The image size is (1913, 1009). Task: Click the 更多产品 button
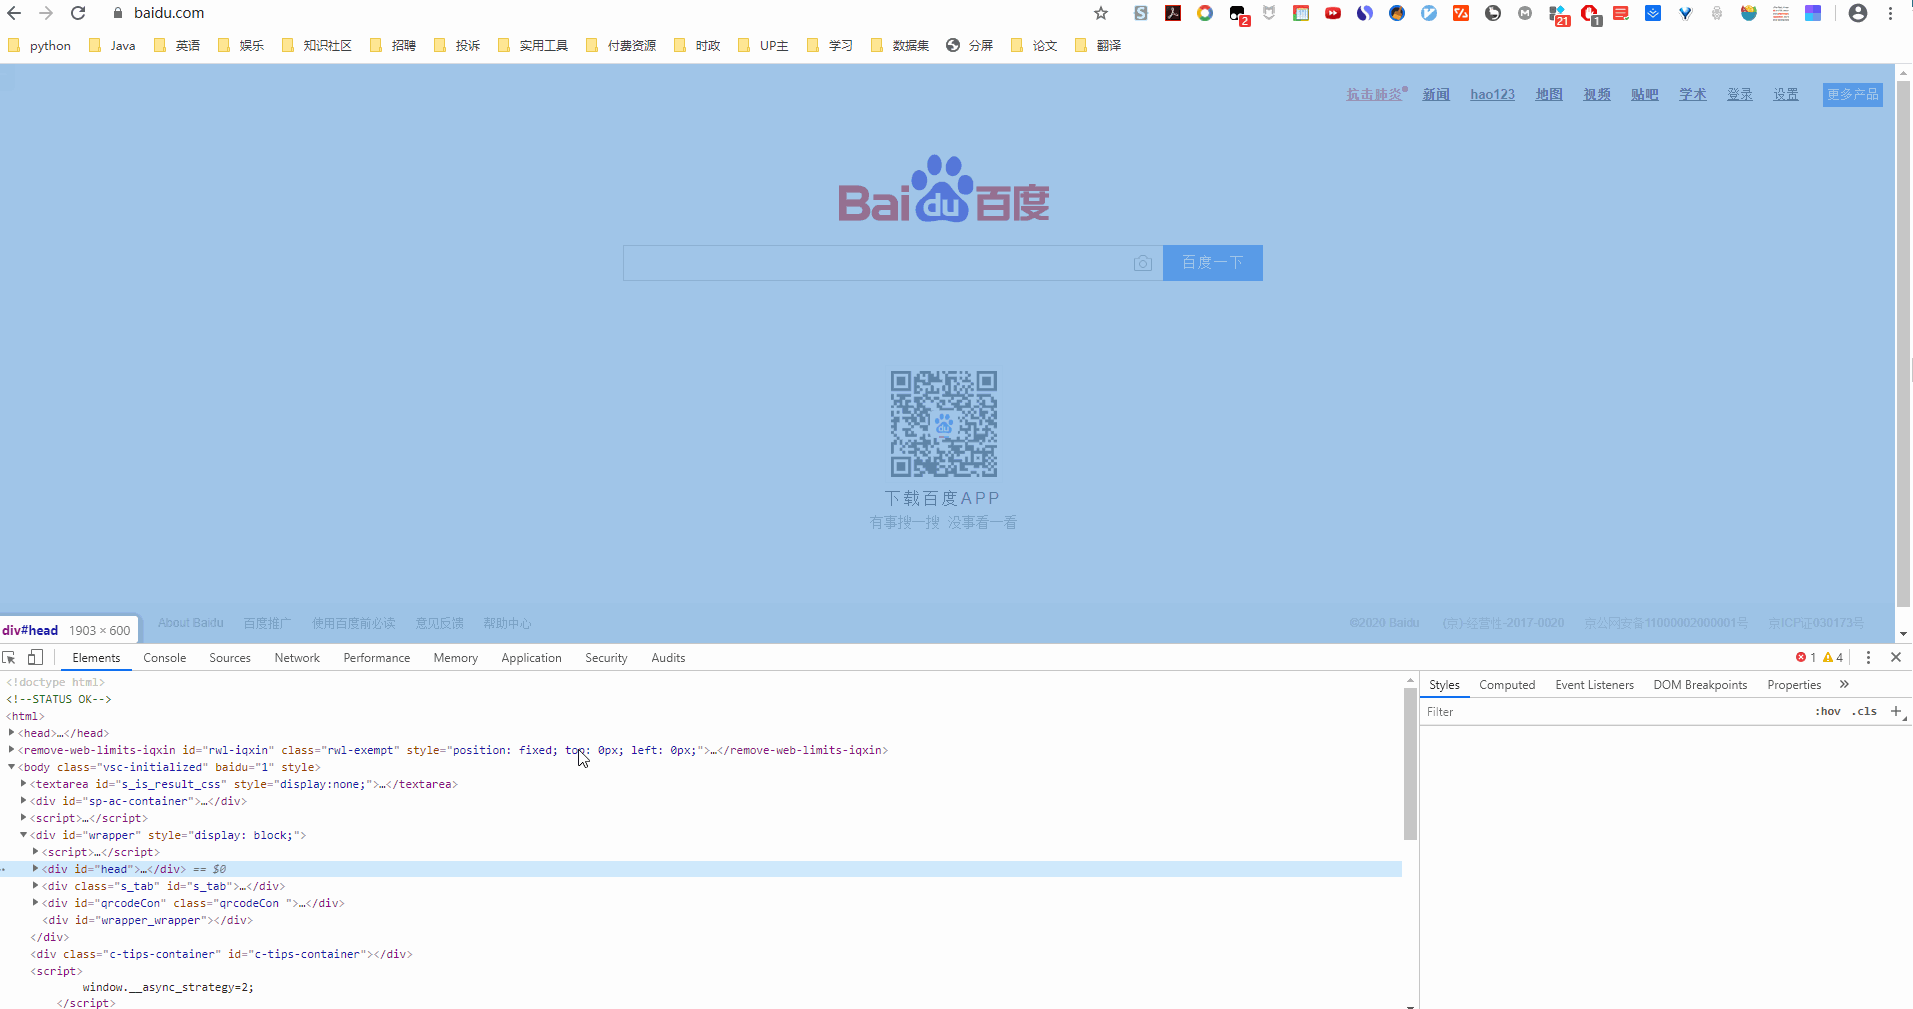pos(1853,94)
